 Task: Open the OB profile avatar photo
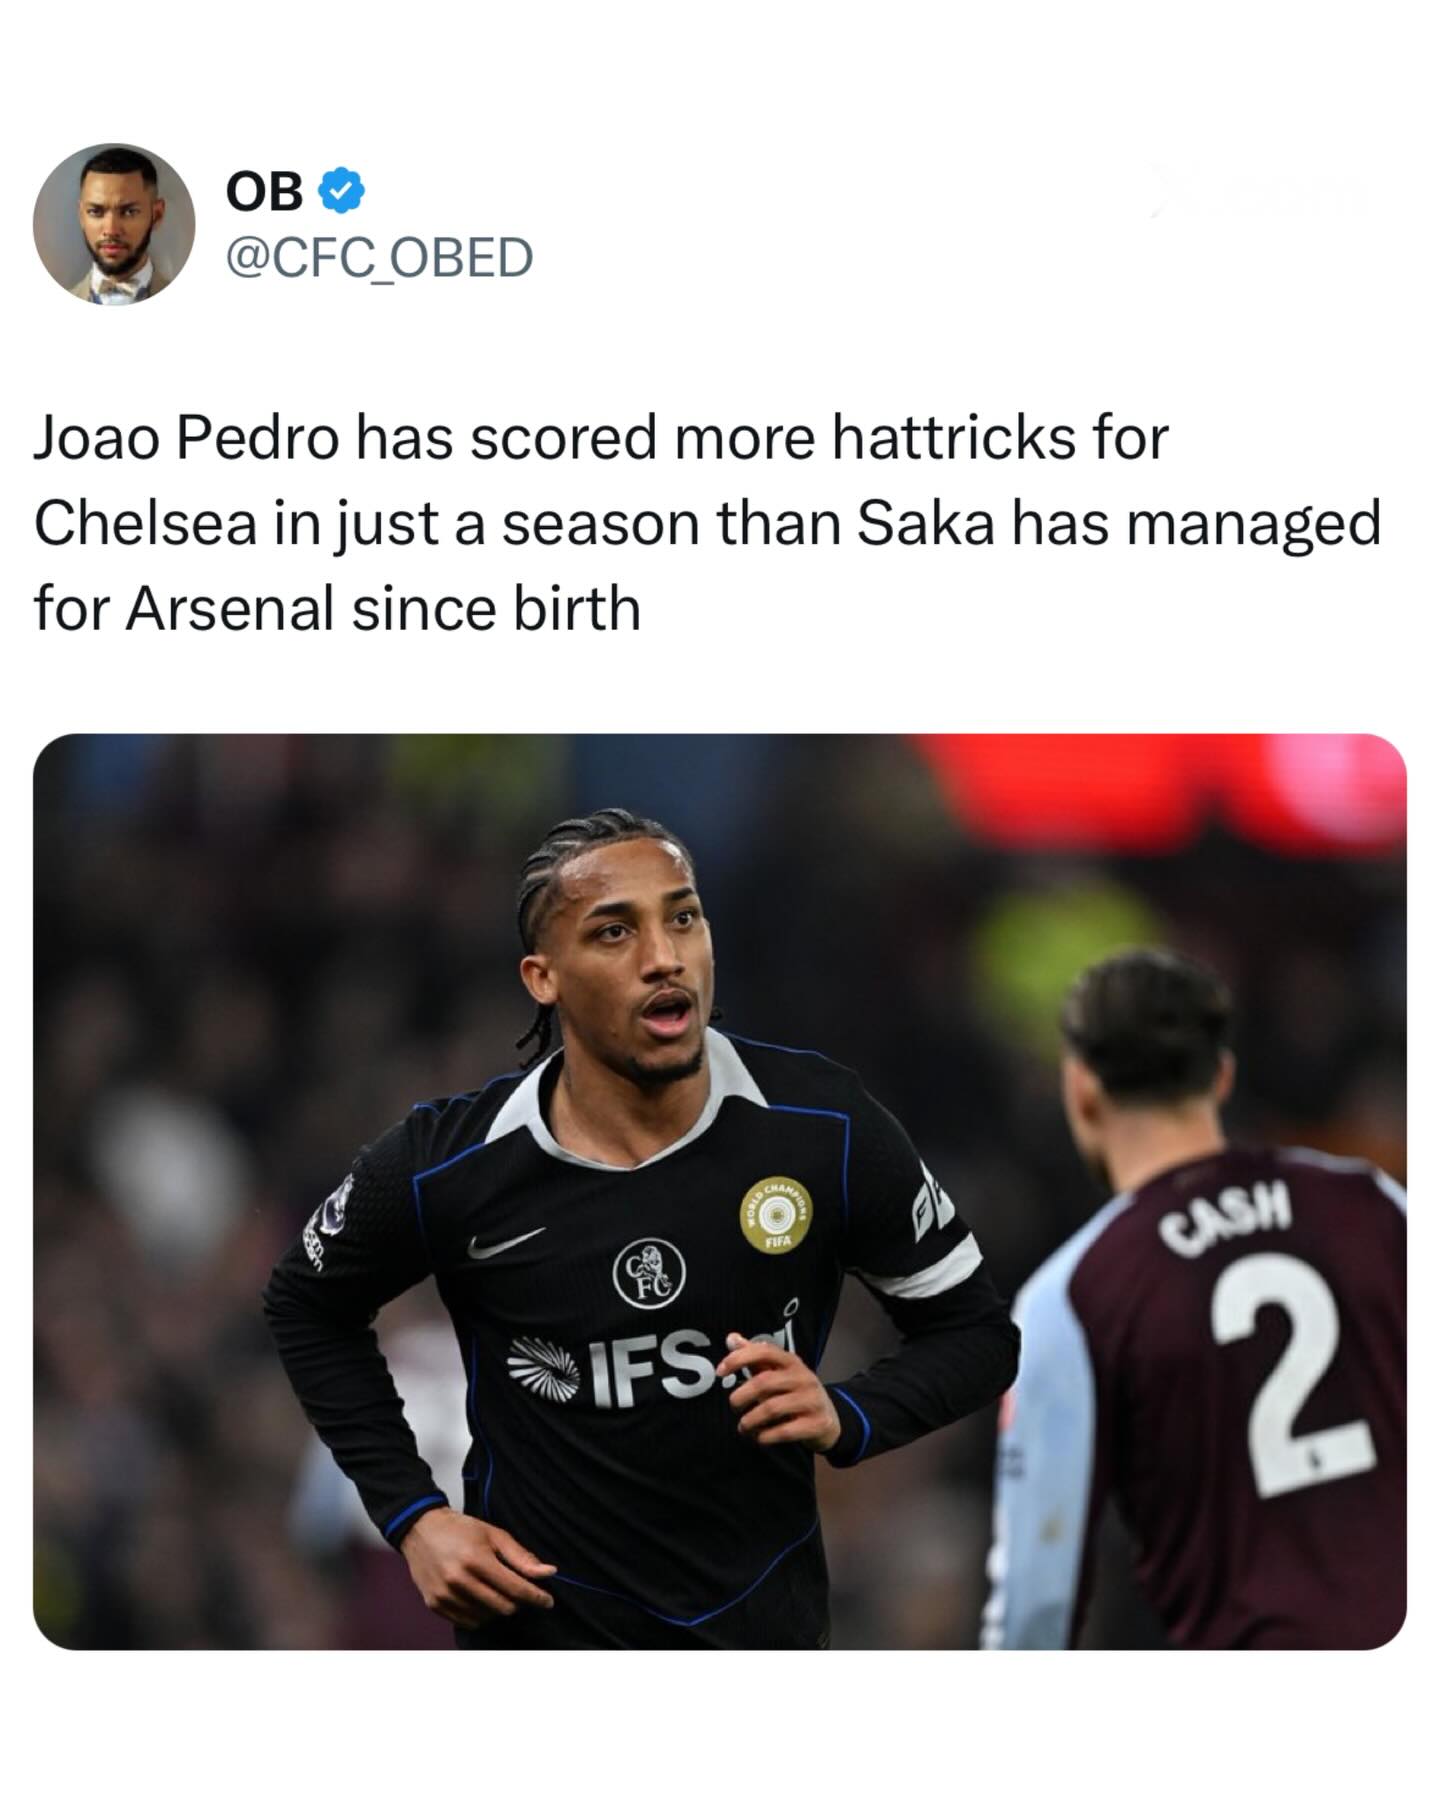[113, 224]
